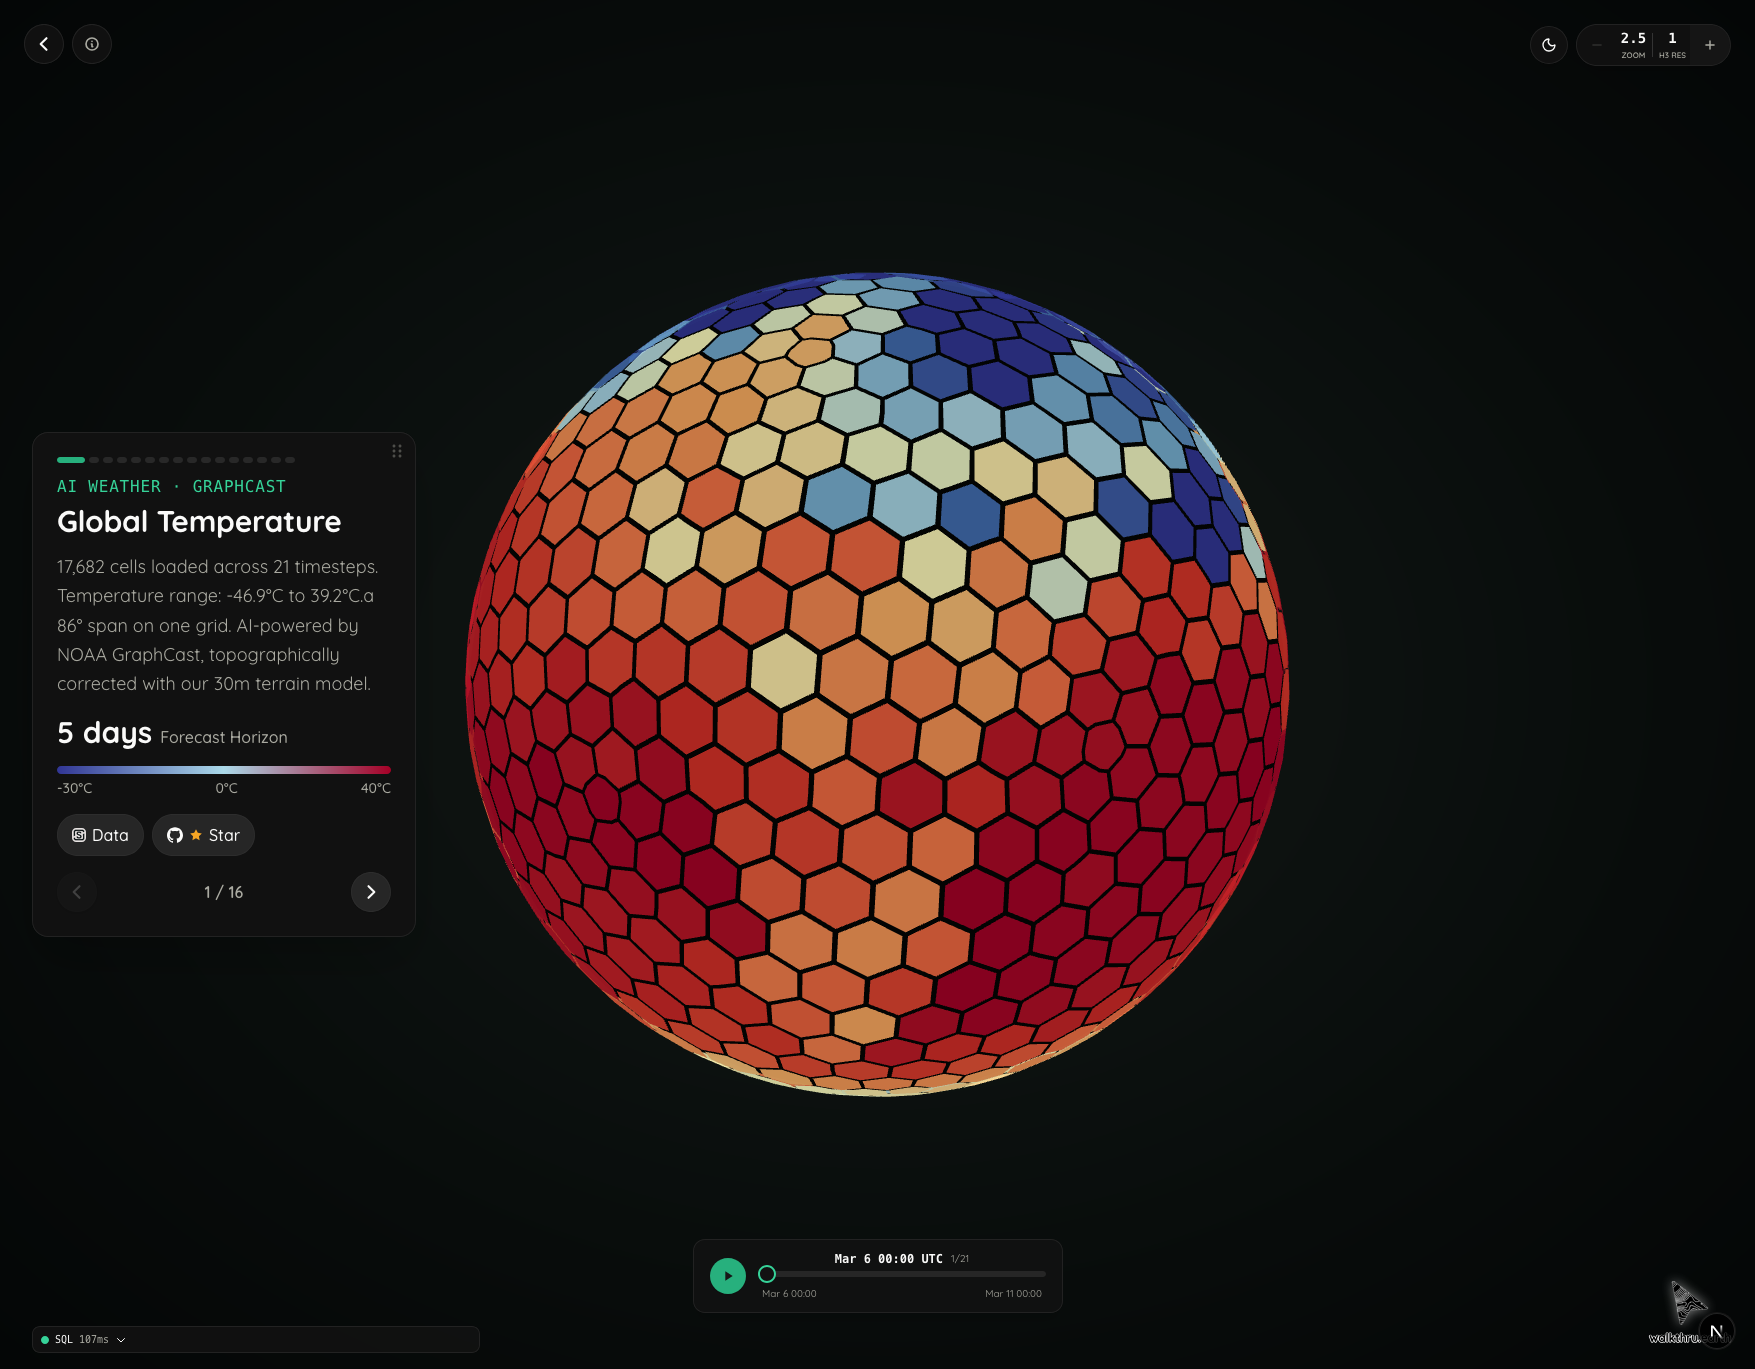Viewport: 1755px width, 1369px height.
Task: Click the back arrow icon
Action: coord(44,44)
